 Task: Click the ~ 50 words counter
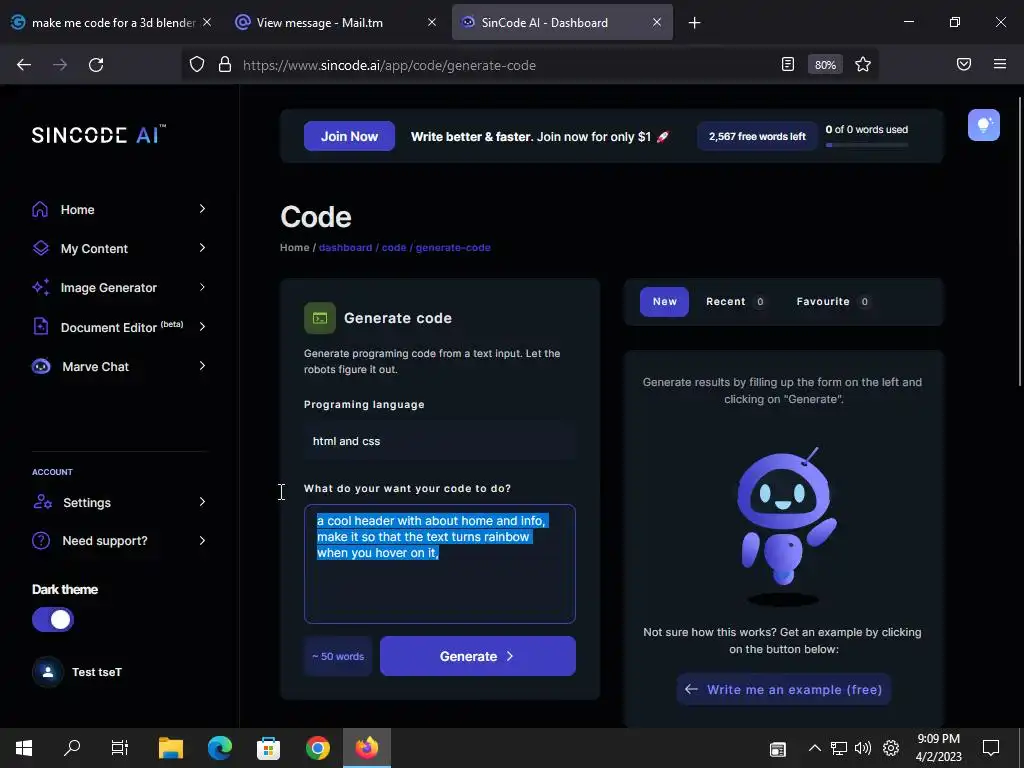338,656
